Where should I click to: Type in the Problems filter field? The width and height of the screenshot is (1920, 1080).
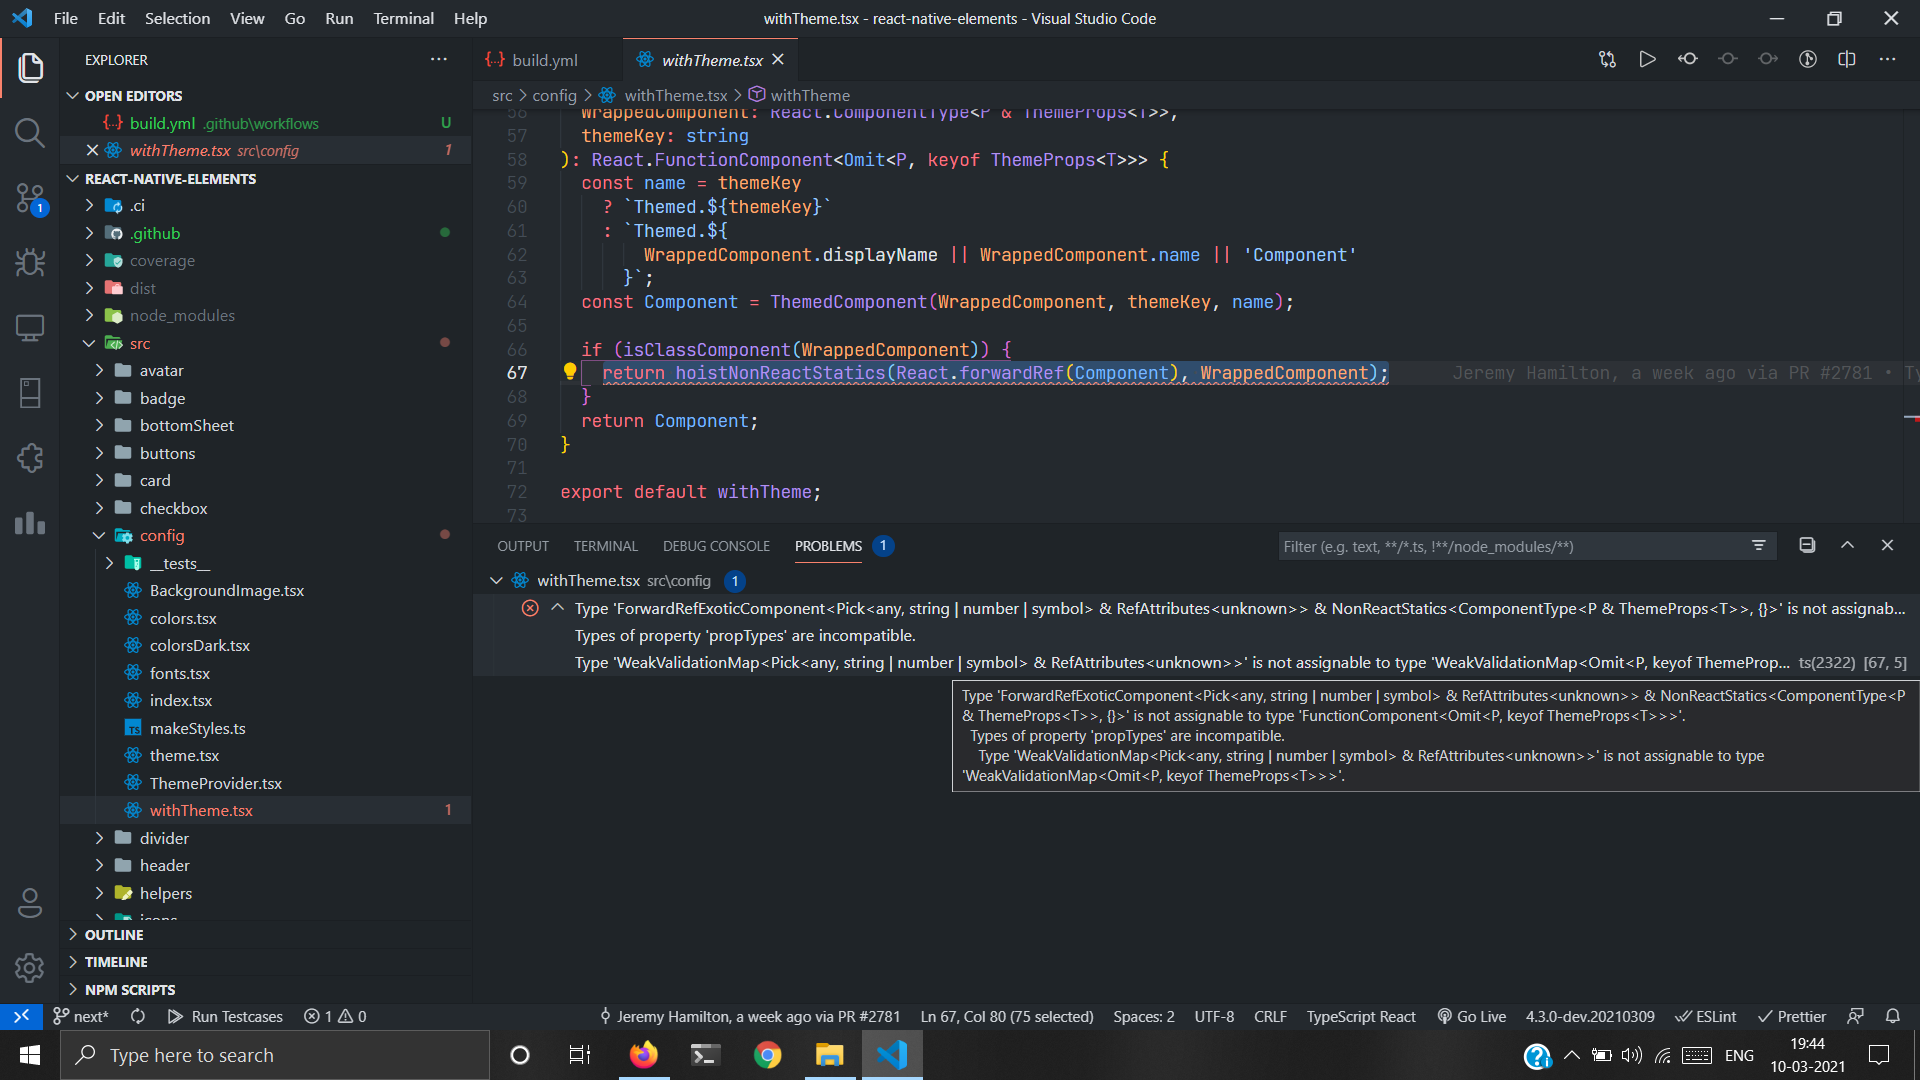click(1500, 546)
